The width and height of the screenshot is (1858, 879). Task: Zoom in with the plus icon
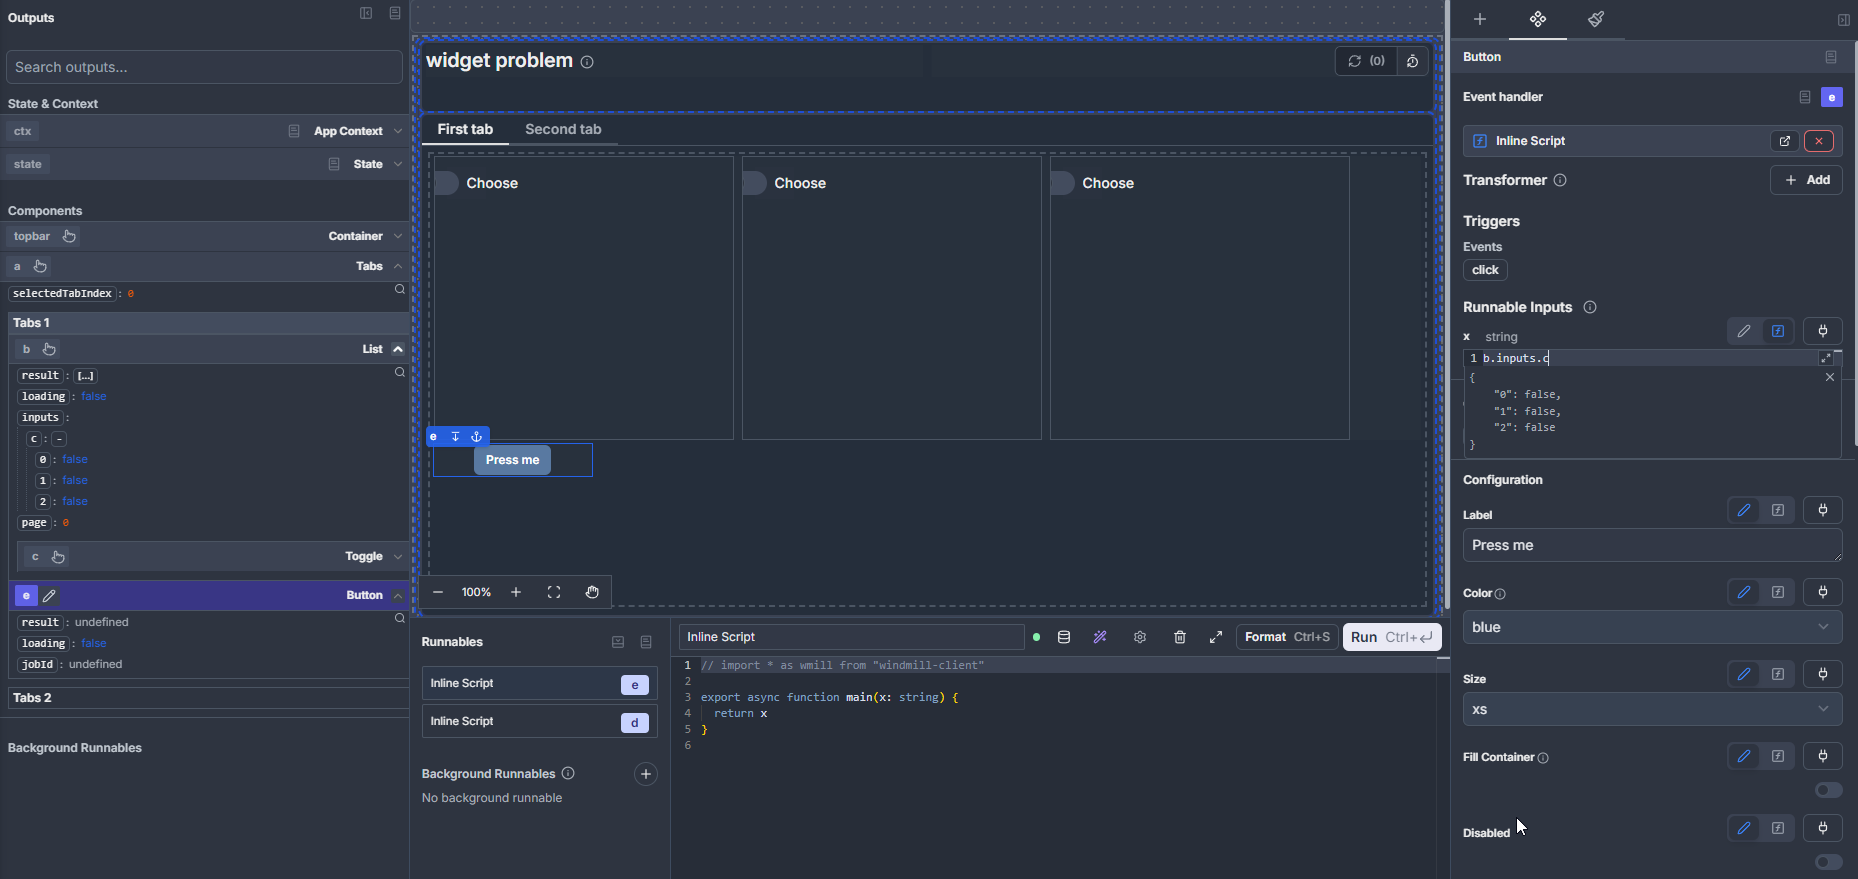pos(516,592)
